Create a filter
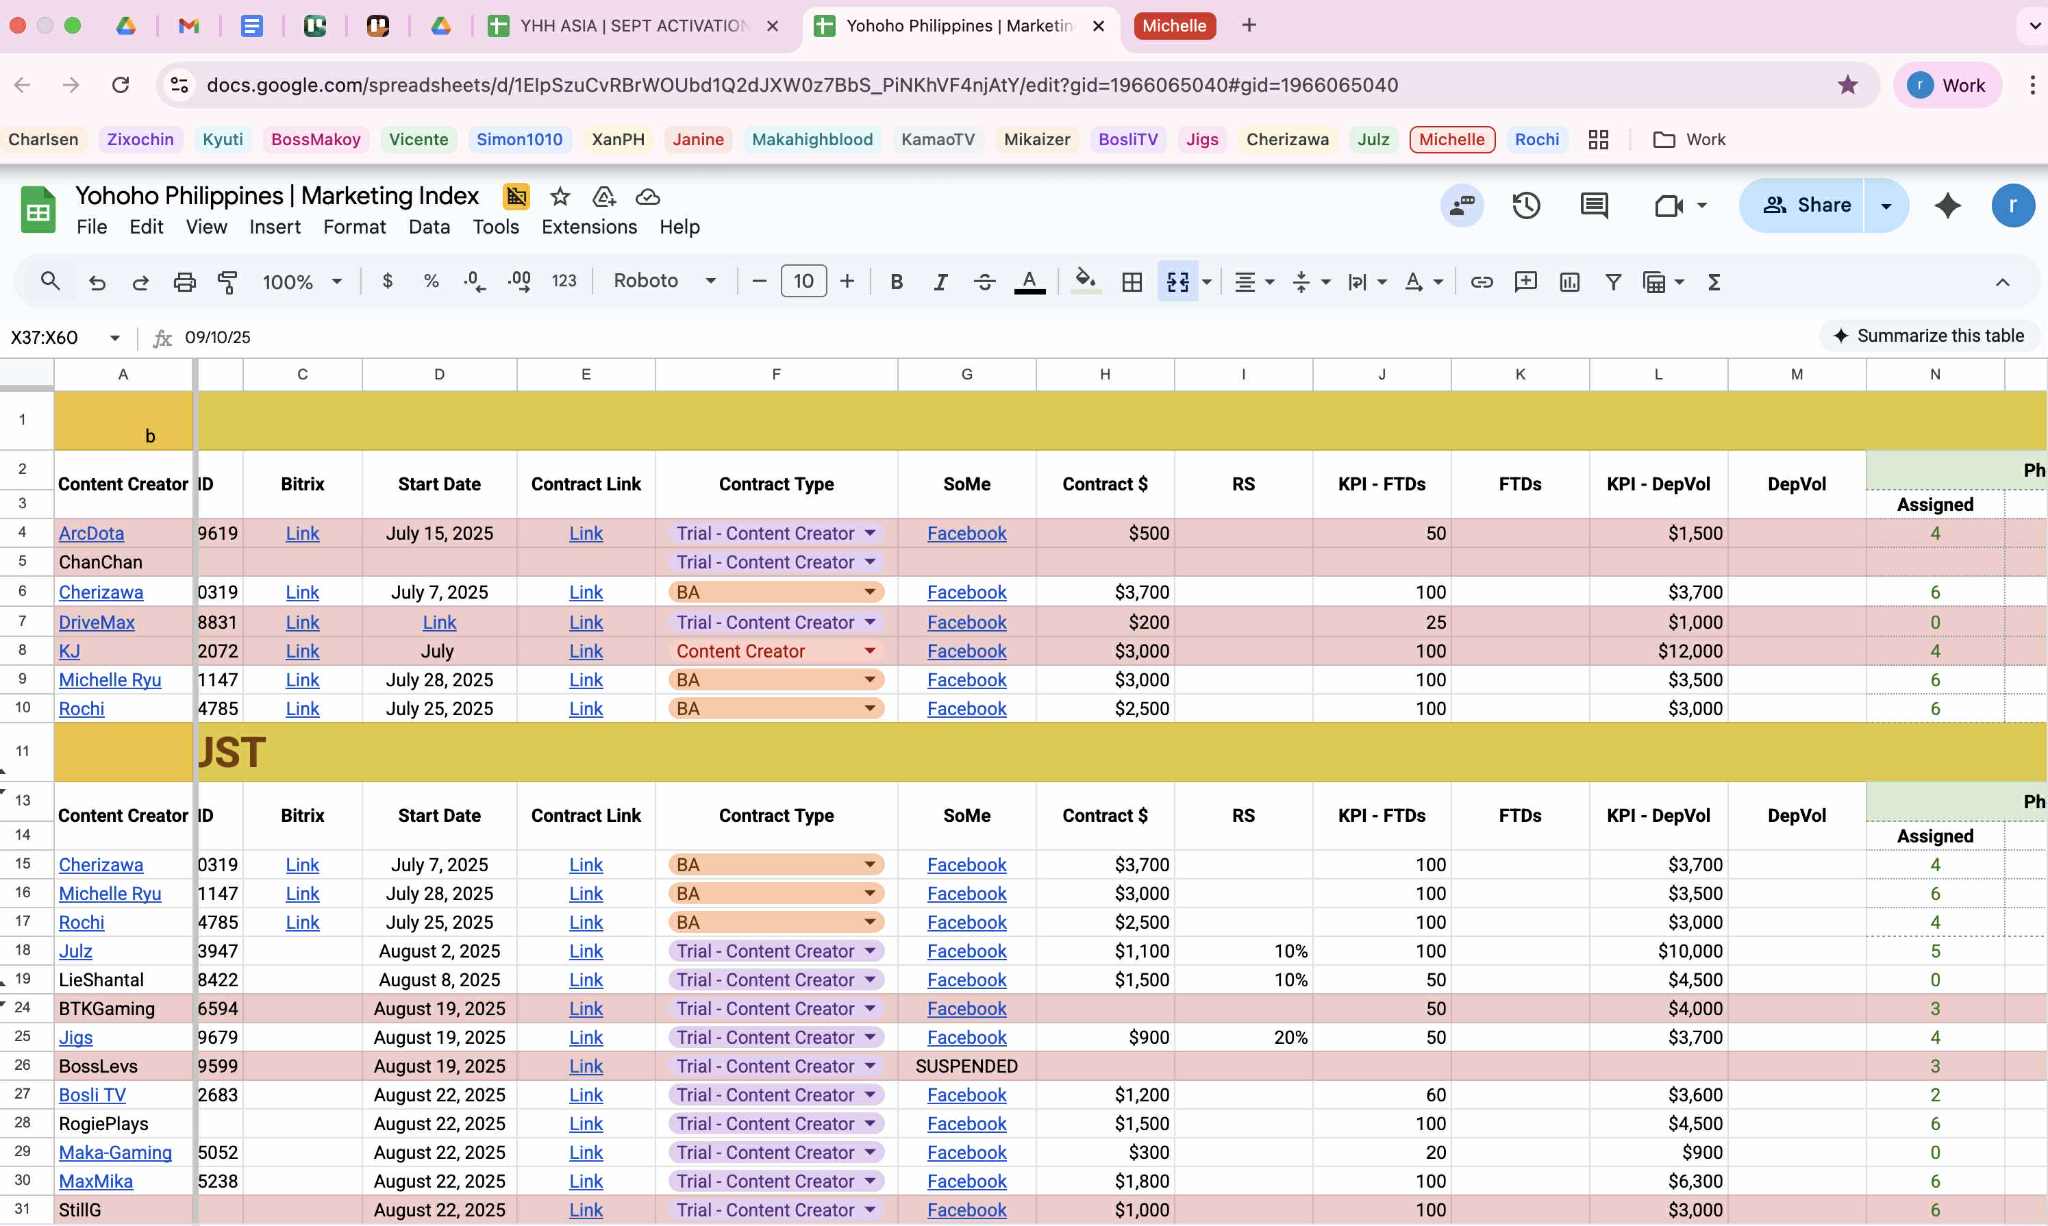Image resolution: width=2048 pixels, height=1226 pixels. click(x=1613, y=282)
